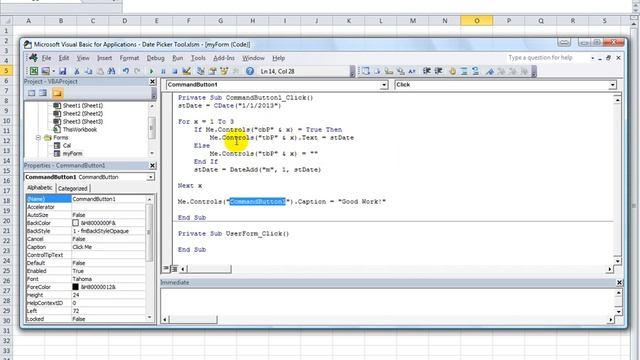
Task: Open the CommandButton1 object dropdown
Action: pyautogui.click(x=384, y=85)
